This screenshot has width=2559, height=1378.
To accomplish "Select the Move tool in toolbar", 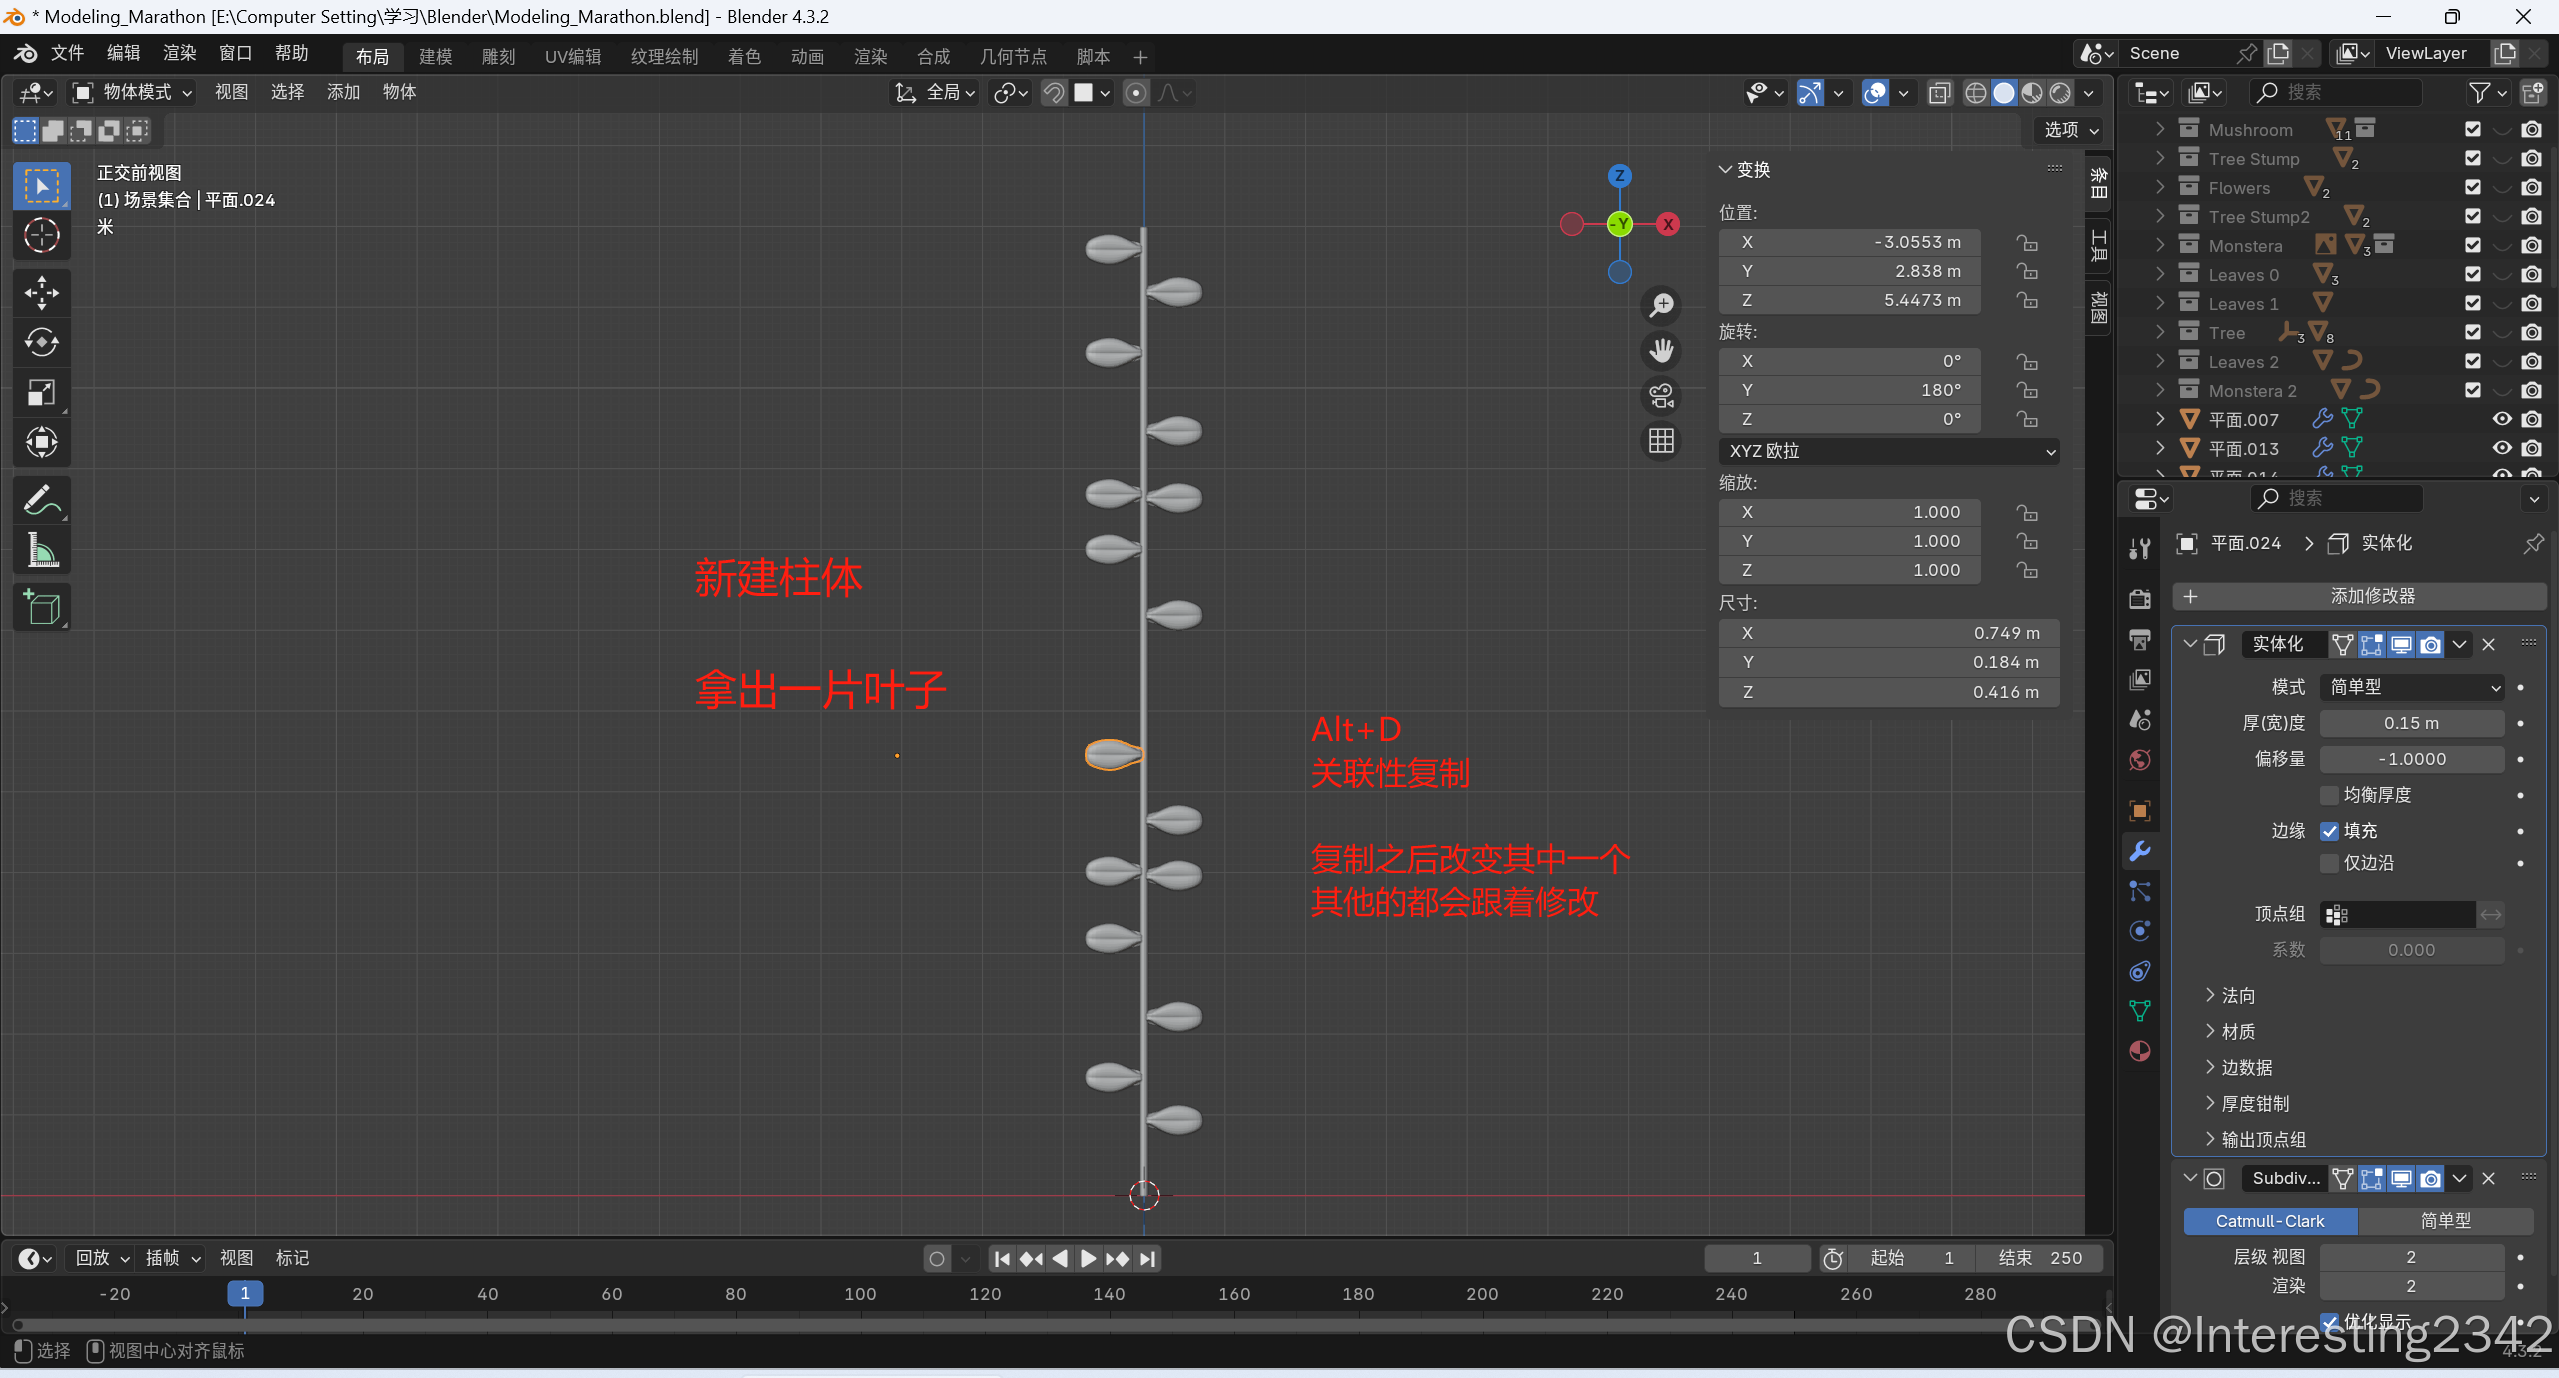I will point(41,293).
